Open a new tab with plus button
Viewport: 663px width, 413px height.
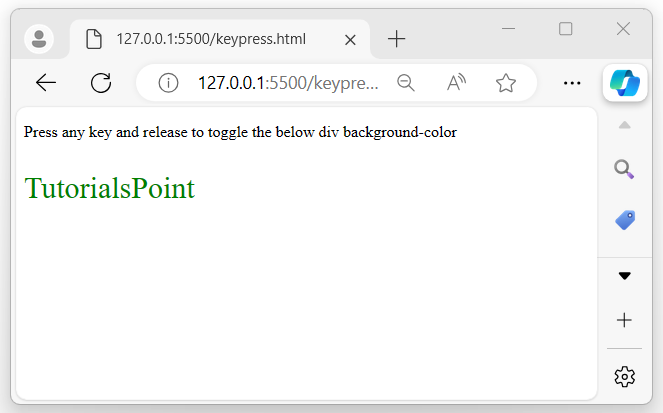(397, 39)
